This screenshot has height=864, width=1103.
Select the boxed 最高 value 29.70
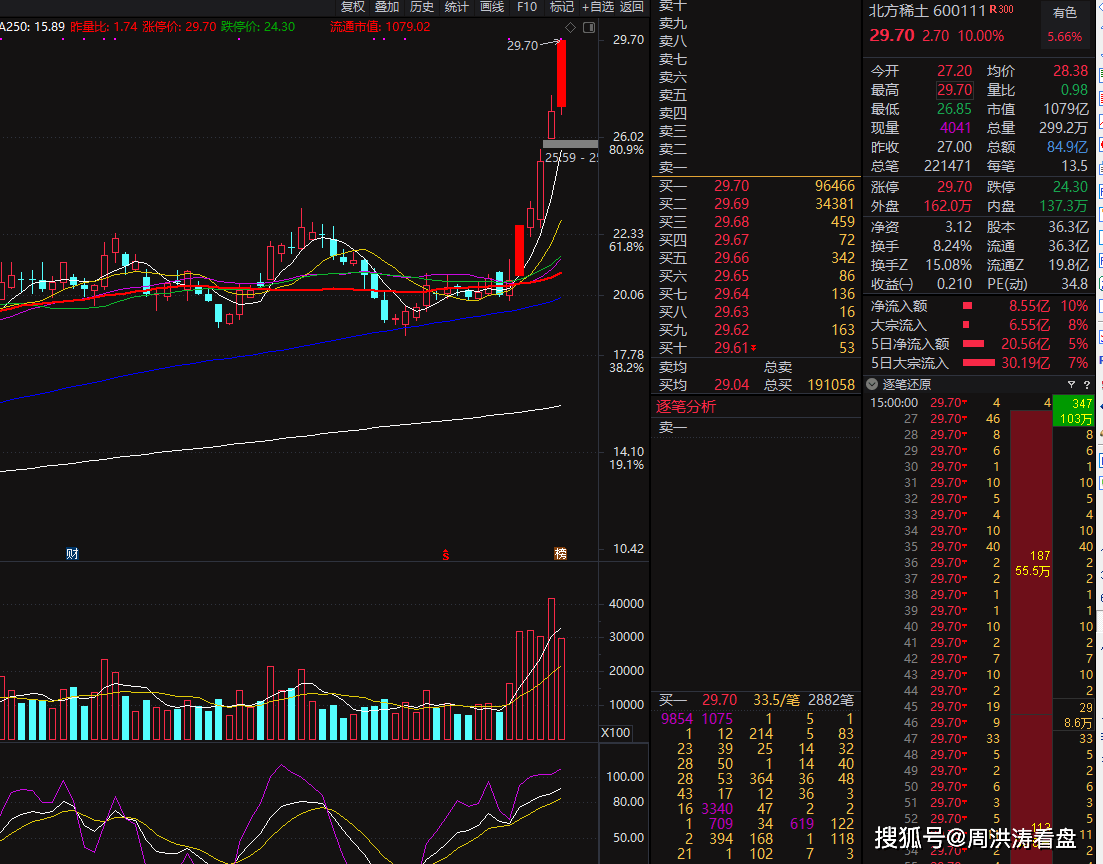(x=954, y=90)
